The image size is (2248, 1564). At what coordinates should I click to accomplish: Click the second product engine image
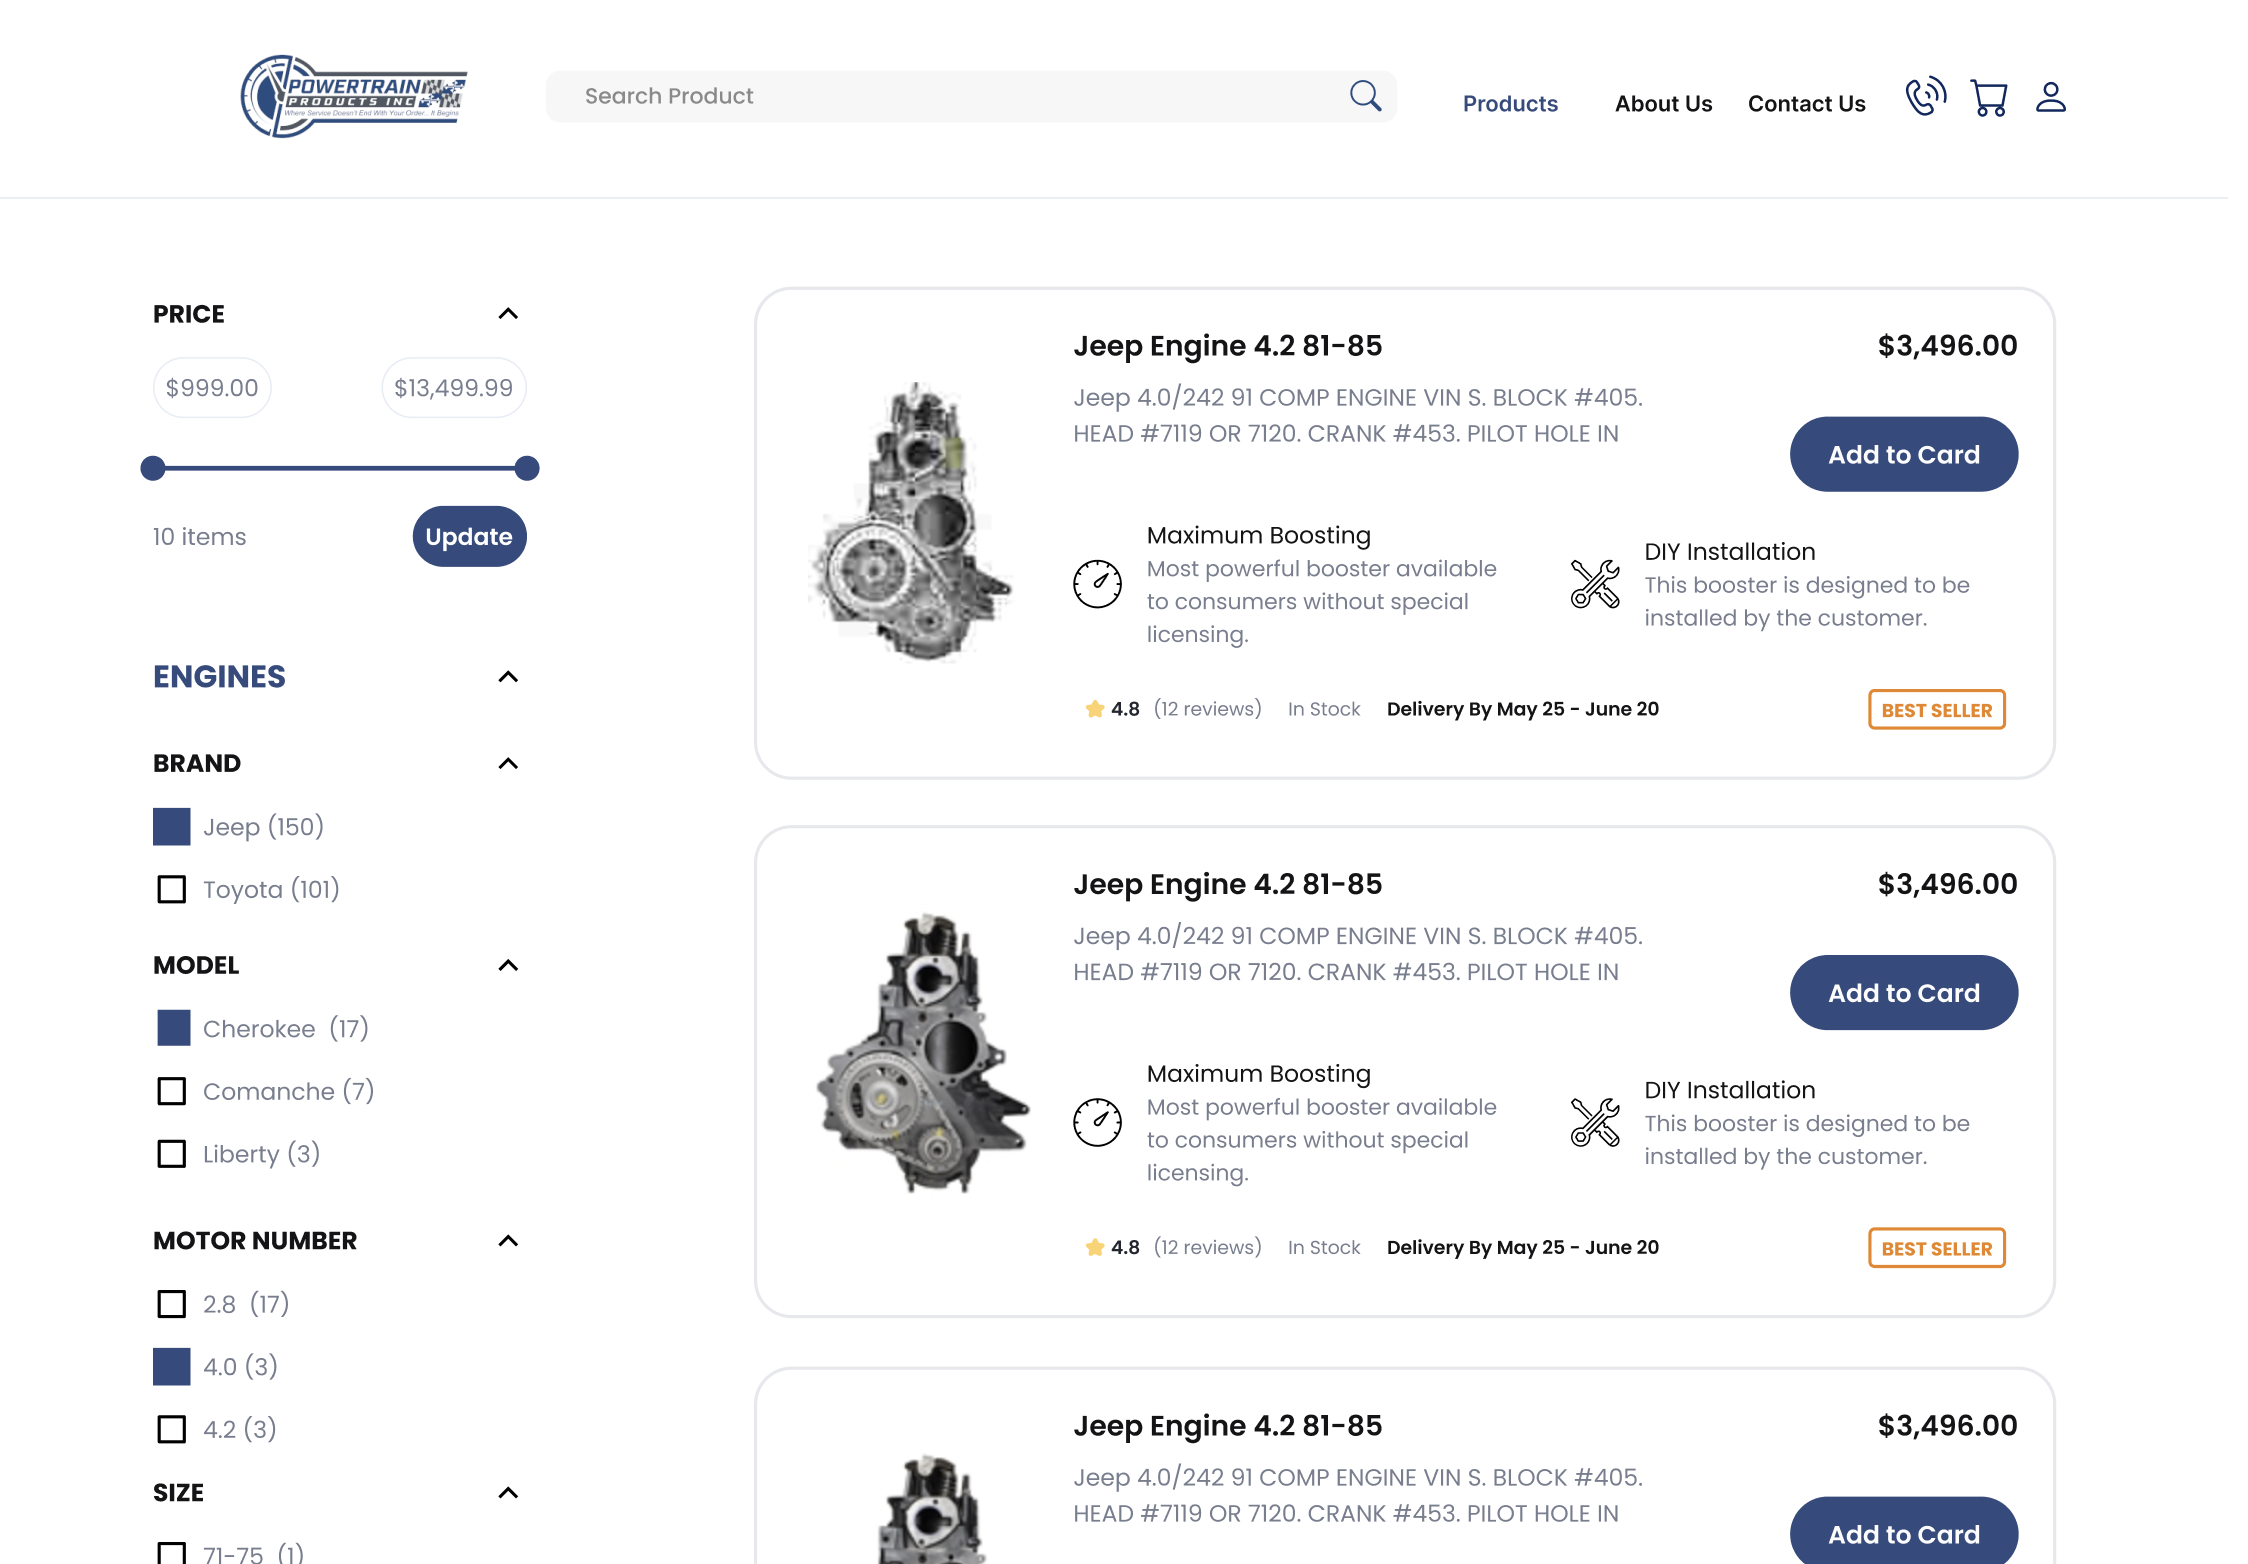pos(921,1053)
